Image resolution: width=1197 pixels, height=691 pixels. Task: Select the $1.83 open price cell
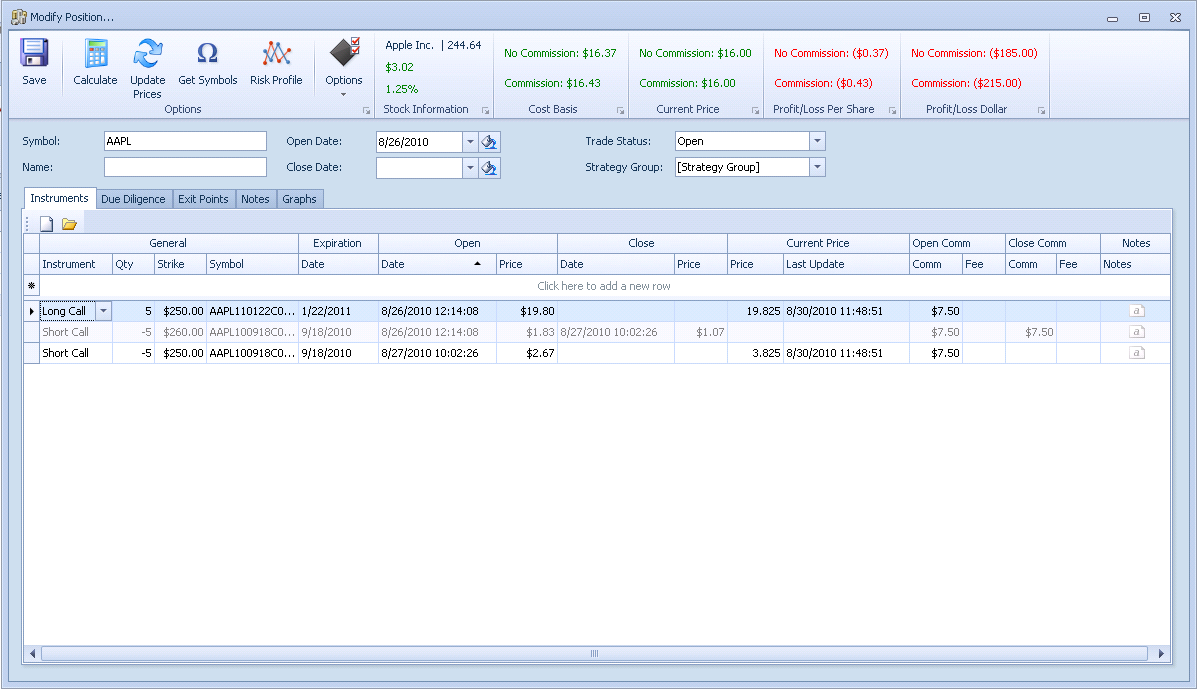pyautogui.click(x=527, y=332)
